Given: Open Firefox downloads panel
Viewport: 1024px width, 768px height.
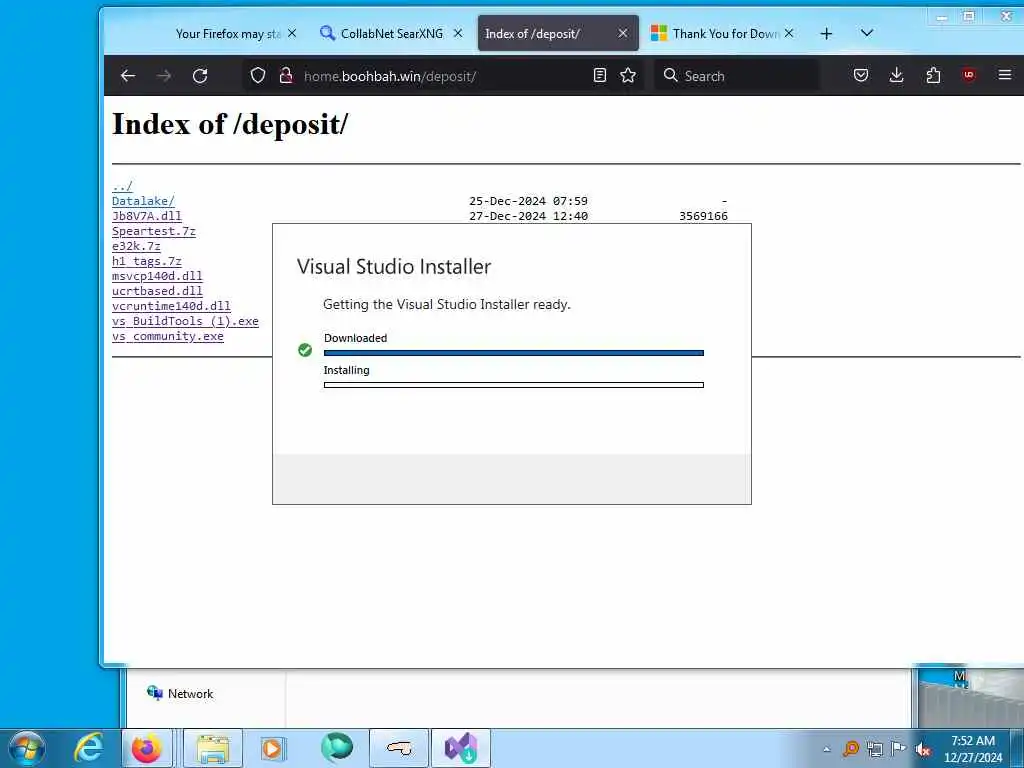Looking at the screenshot, I should coord(897,76).
